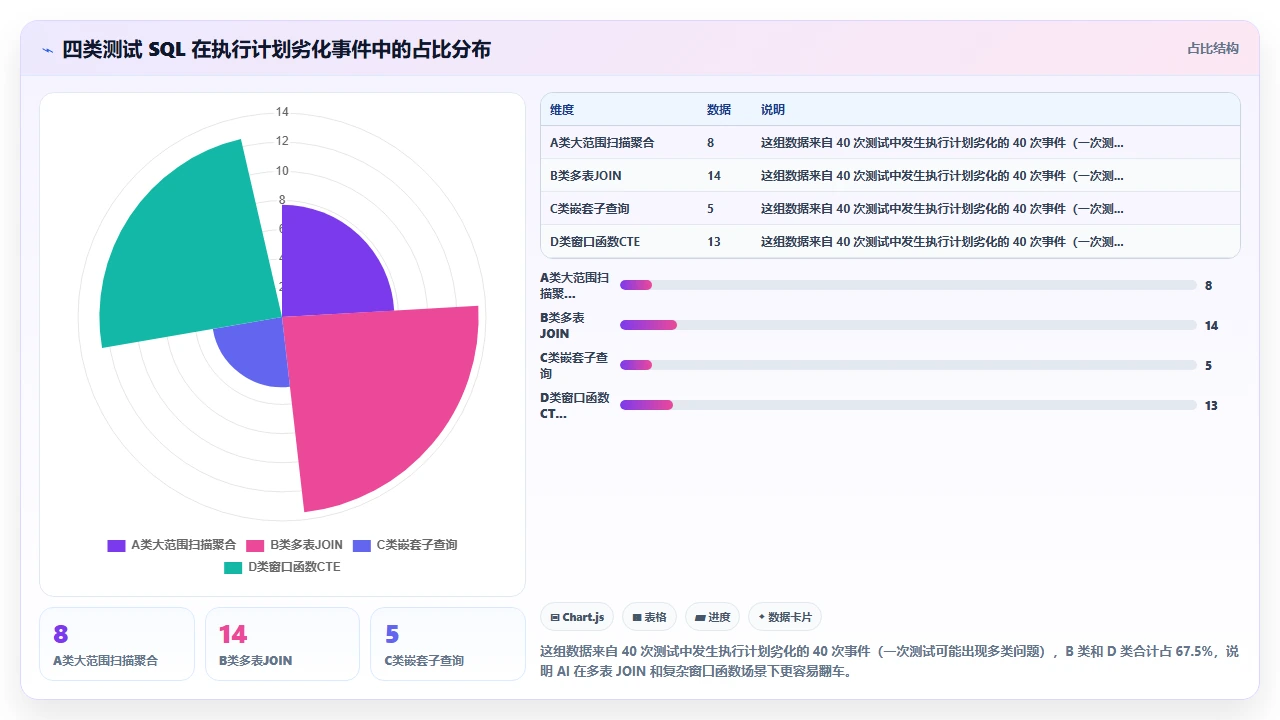Click the B类多表 JOIN progress bar
Screen dimensions: 1280x720
click(908, 325)
